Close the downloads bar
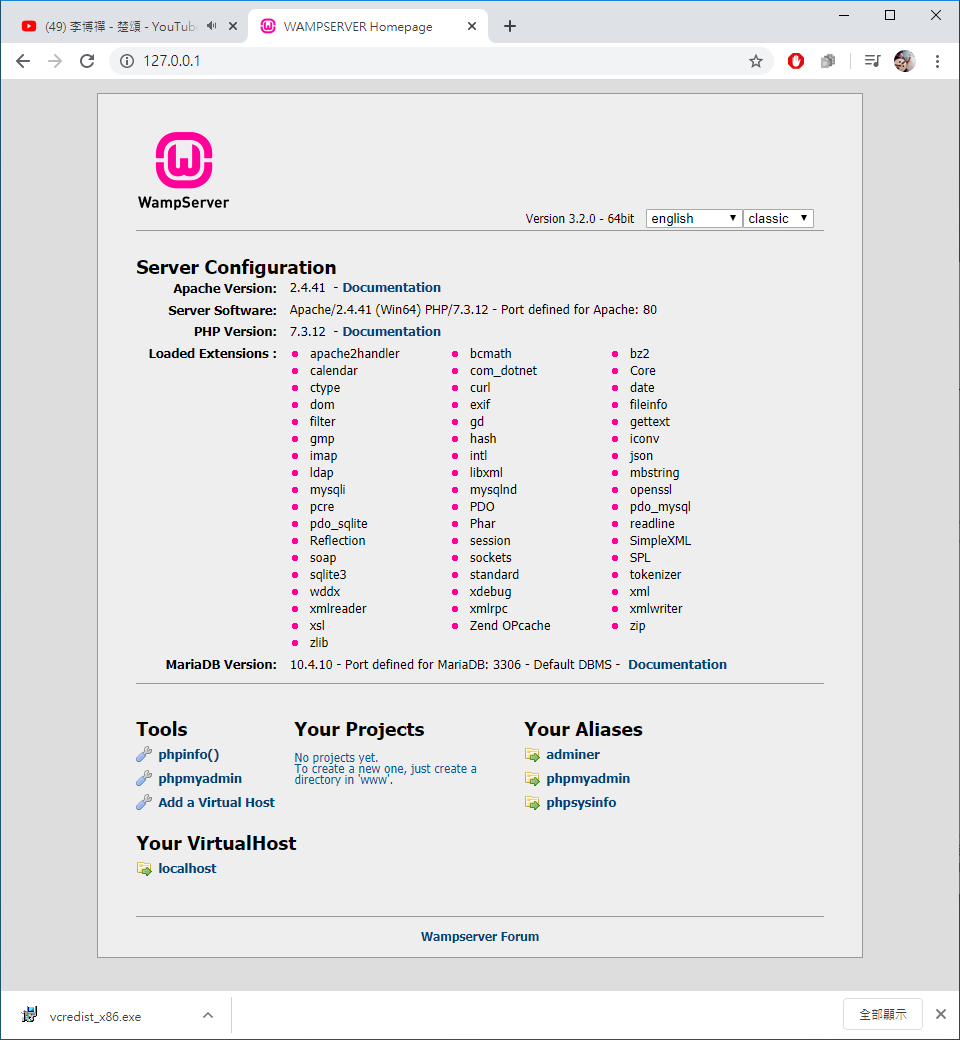 tap(940, 1014)
